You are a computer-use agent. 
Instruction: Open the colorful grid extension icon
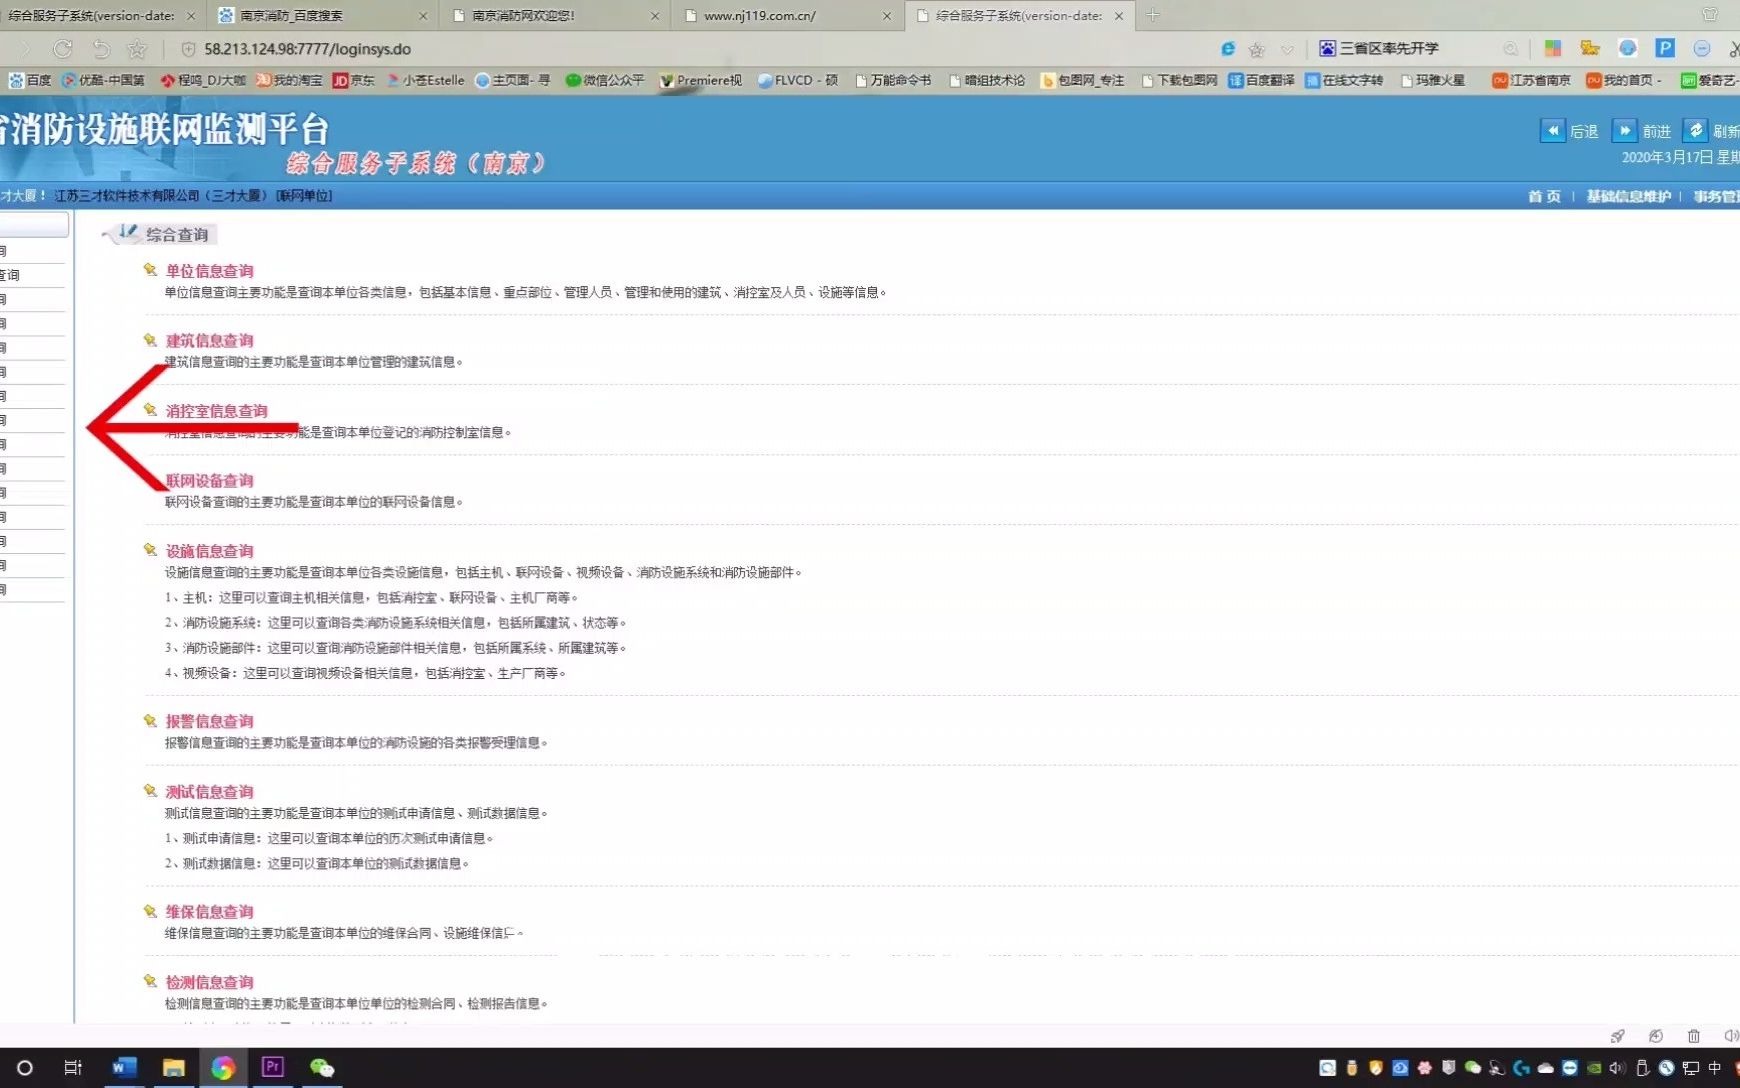[x=1553, y=48]
